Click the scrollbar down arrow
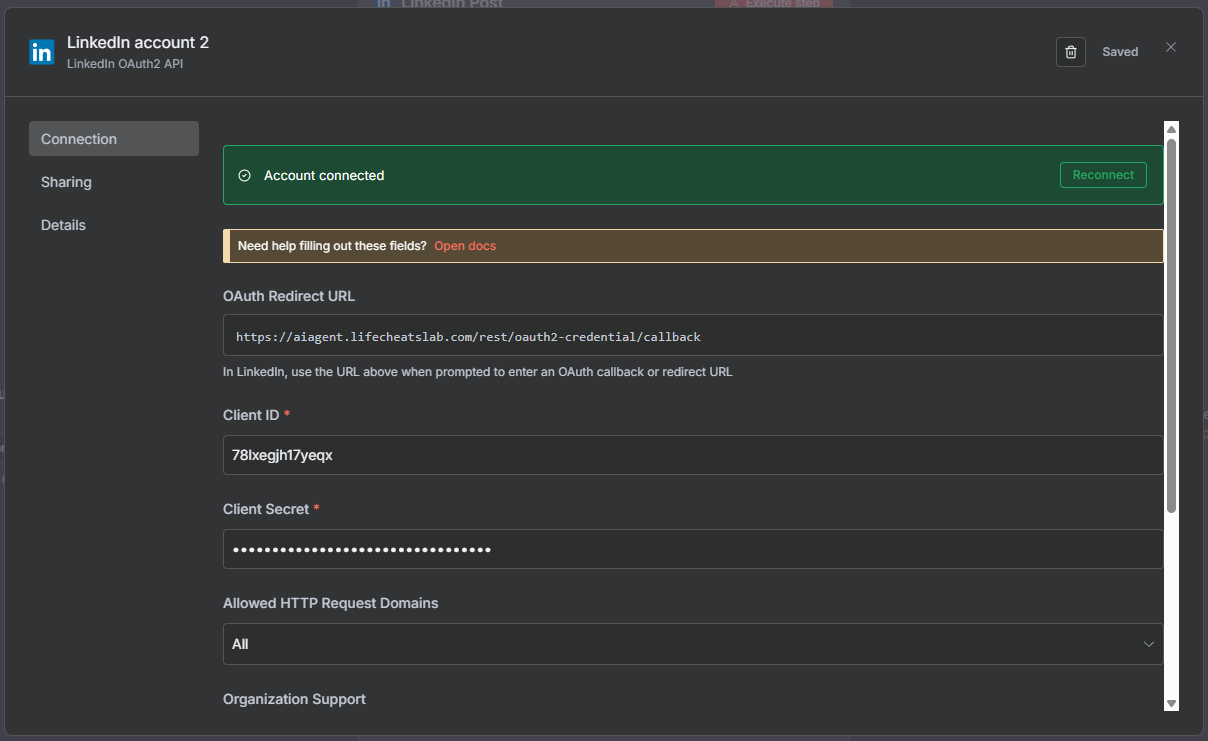1208x741 pixels. [1171, 703]
